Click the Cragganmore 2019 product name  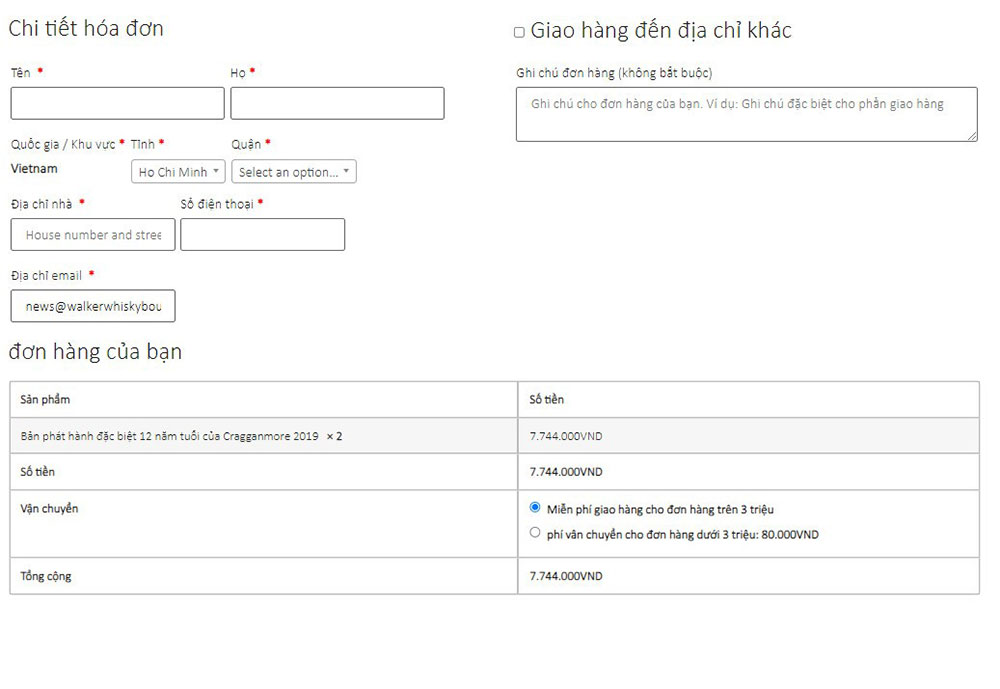pos(169,436)
